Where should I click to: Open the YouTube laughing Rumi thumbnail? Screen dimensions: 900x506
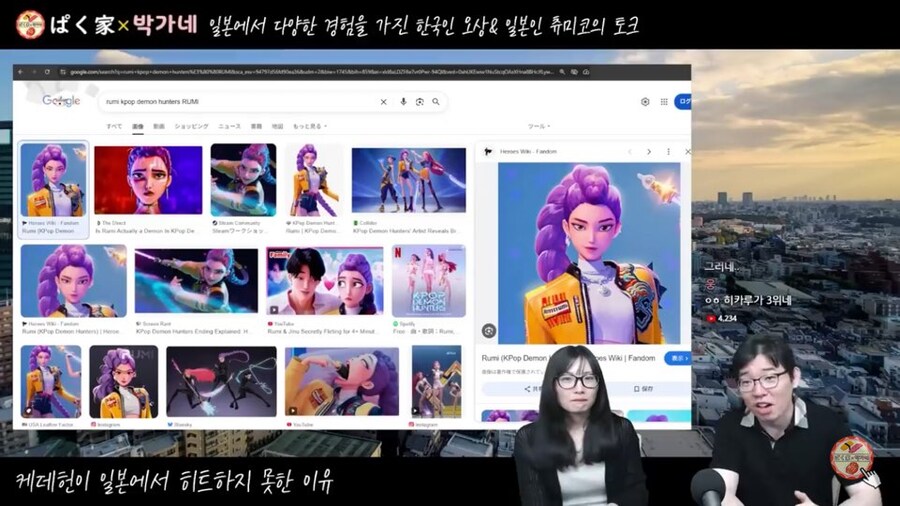pyautogui.click(x=342, y=382)
